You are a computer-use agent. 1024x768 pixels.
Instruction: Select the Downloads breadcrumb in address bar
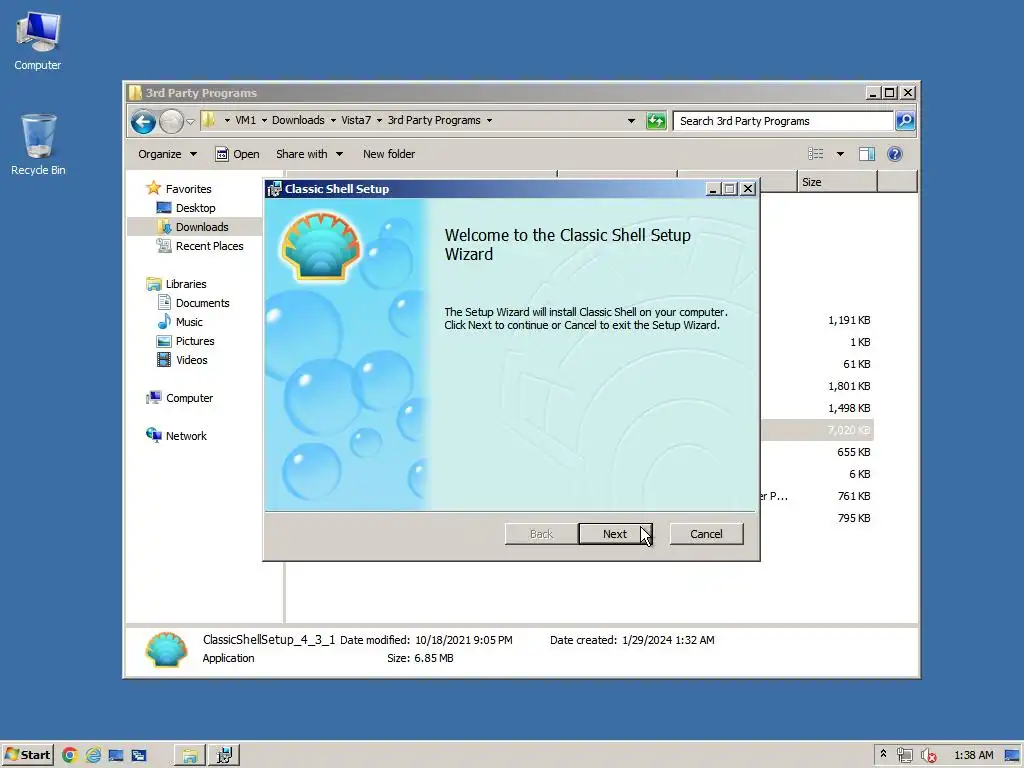[298, 120]
